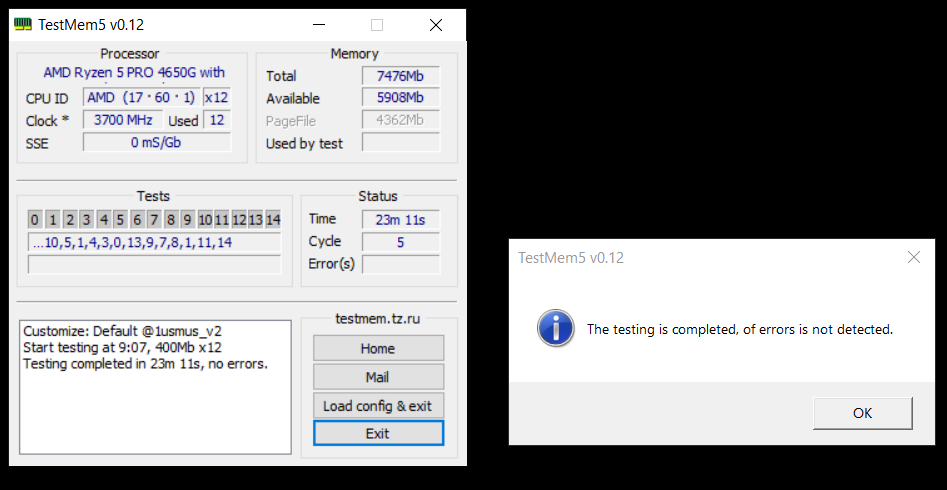Select test number 1 box
The height and width of the screenshot is (490, 947).
click(x=53, y=219)
